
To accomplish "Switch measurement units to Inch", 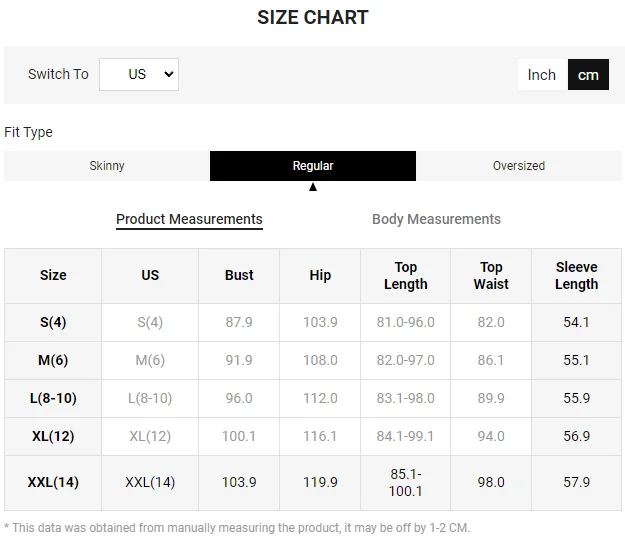I will pos(541,75).
